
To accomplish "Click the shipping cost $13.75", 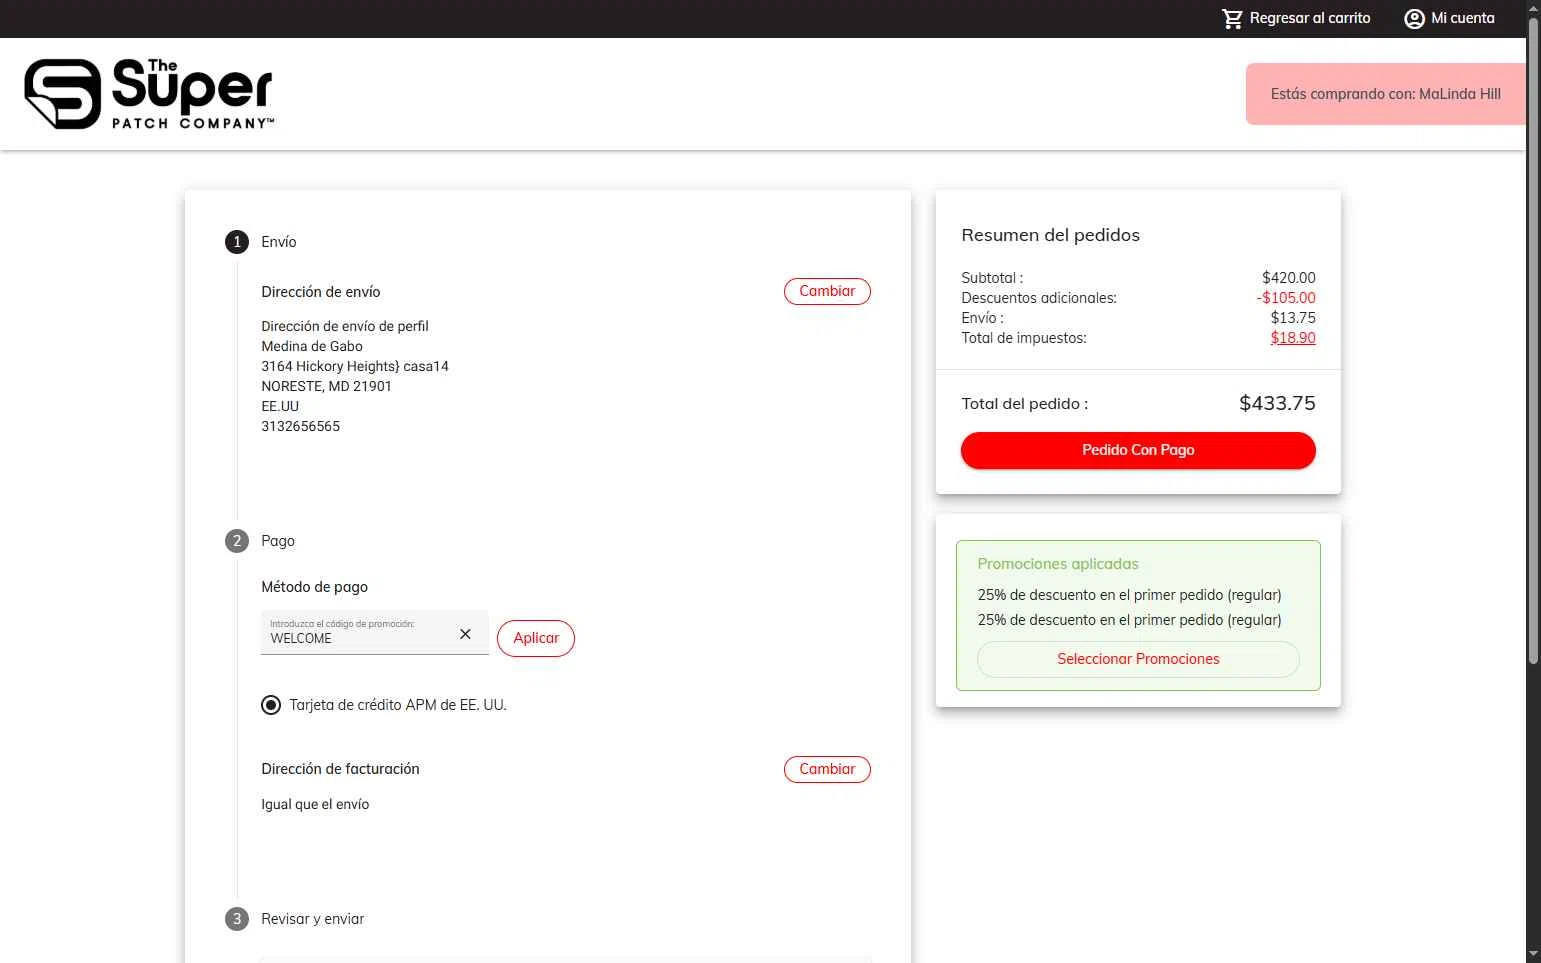I will click(1293, 318).
